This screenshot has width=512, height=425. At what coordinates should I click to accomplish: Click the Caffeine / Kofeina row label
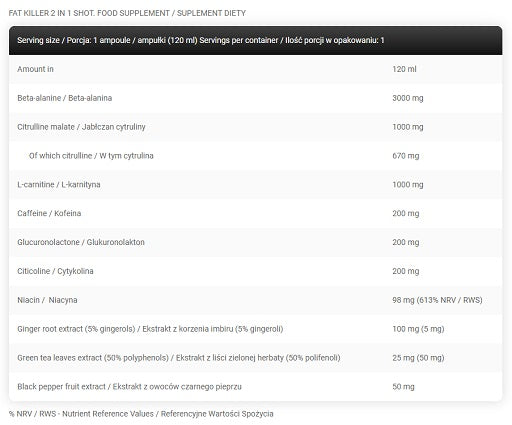(x=49, y=213)
